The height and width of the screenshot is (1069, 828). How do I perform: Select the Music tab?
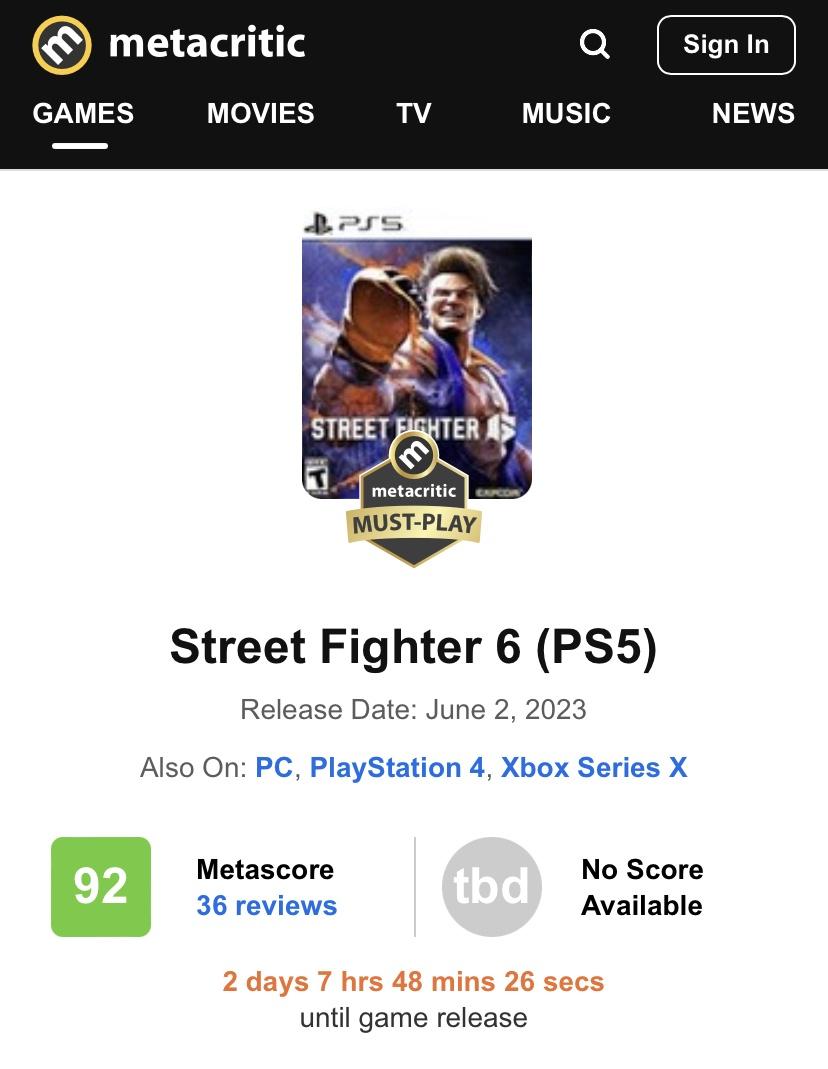point(566,113)
